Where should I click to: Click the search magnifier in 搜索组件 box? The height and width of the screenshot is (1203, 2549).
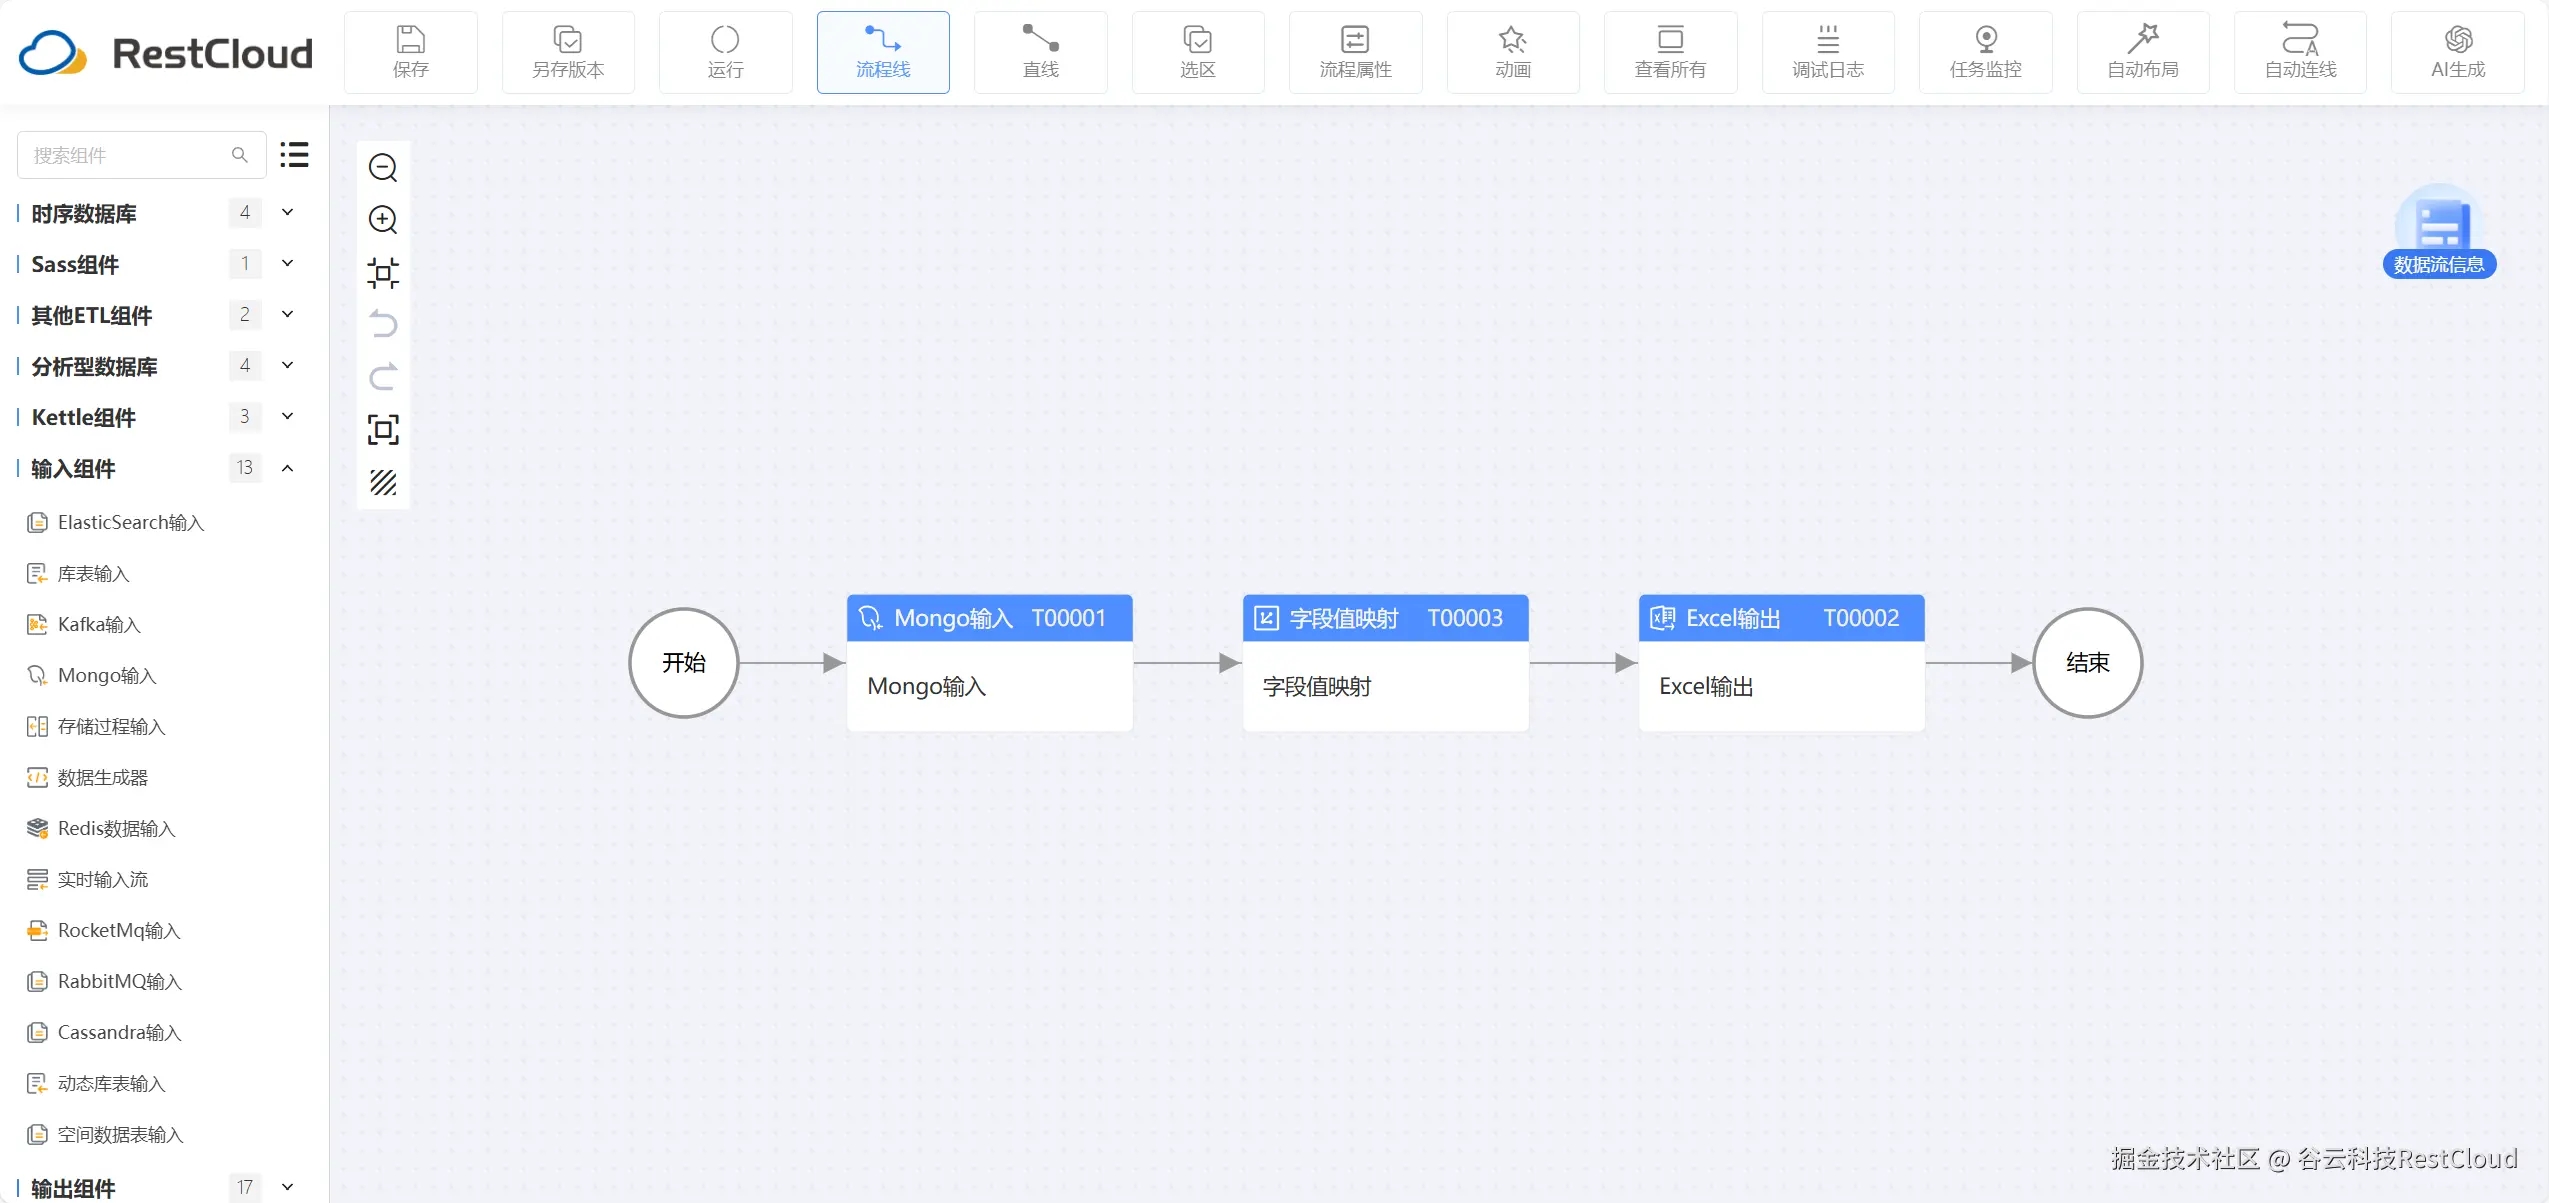pos(239,155)
